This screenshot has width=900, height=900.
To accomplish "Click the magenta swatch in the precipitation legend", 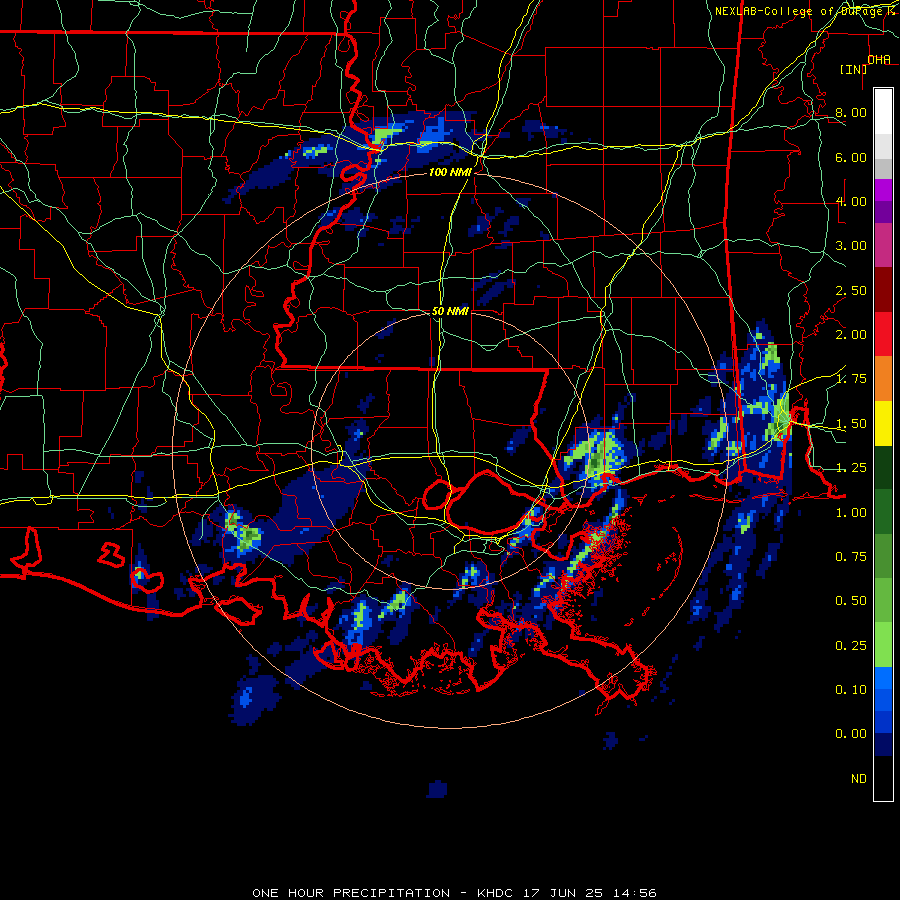I will click(x=883, y=190).
